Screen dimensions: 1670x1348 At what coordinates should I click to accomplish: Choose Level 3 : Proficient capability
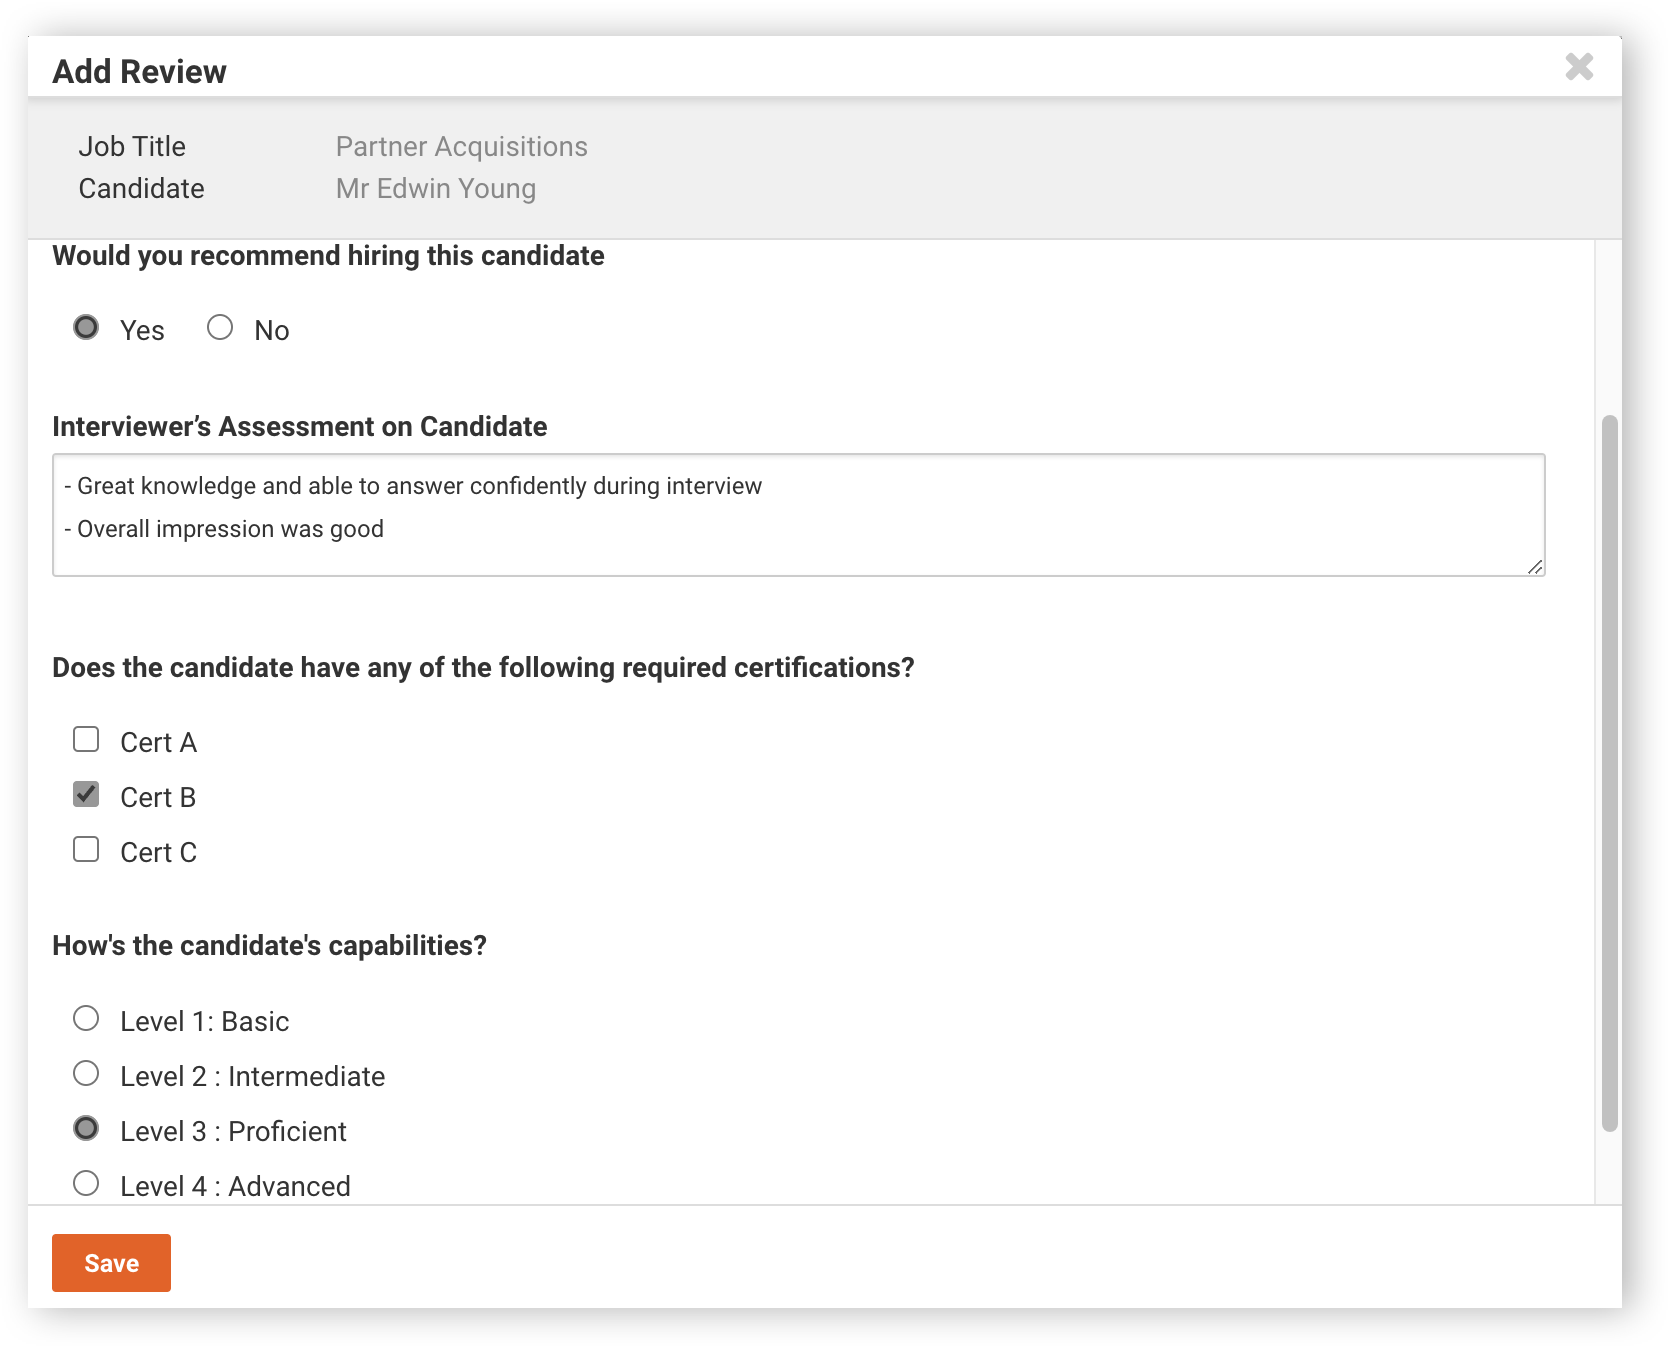(x=86, y=1128)
